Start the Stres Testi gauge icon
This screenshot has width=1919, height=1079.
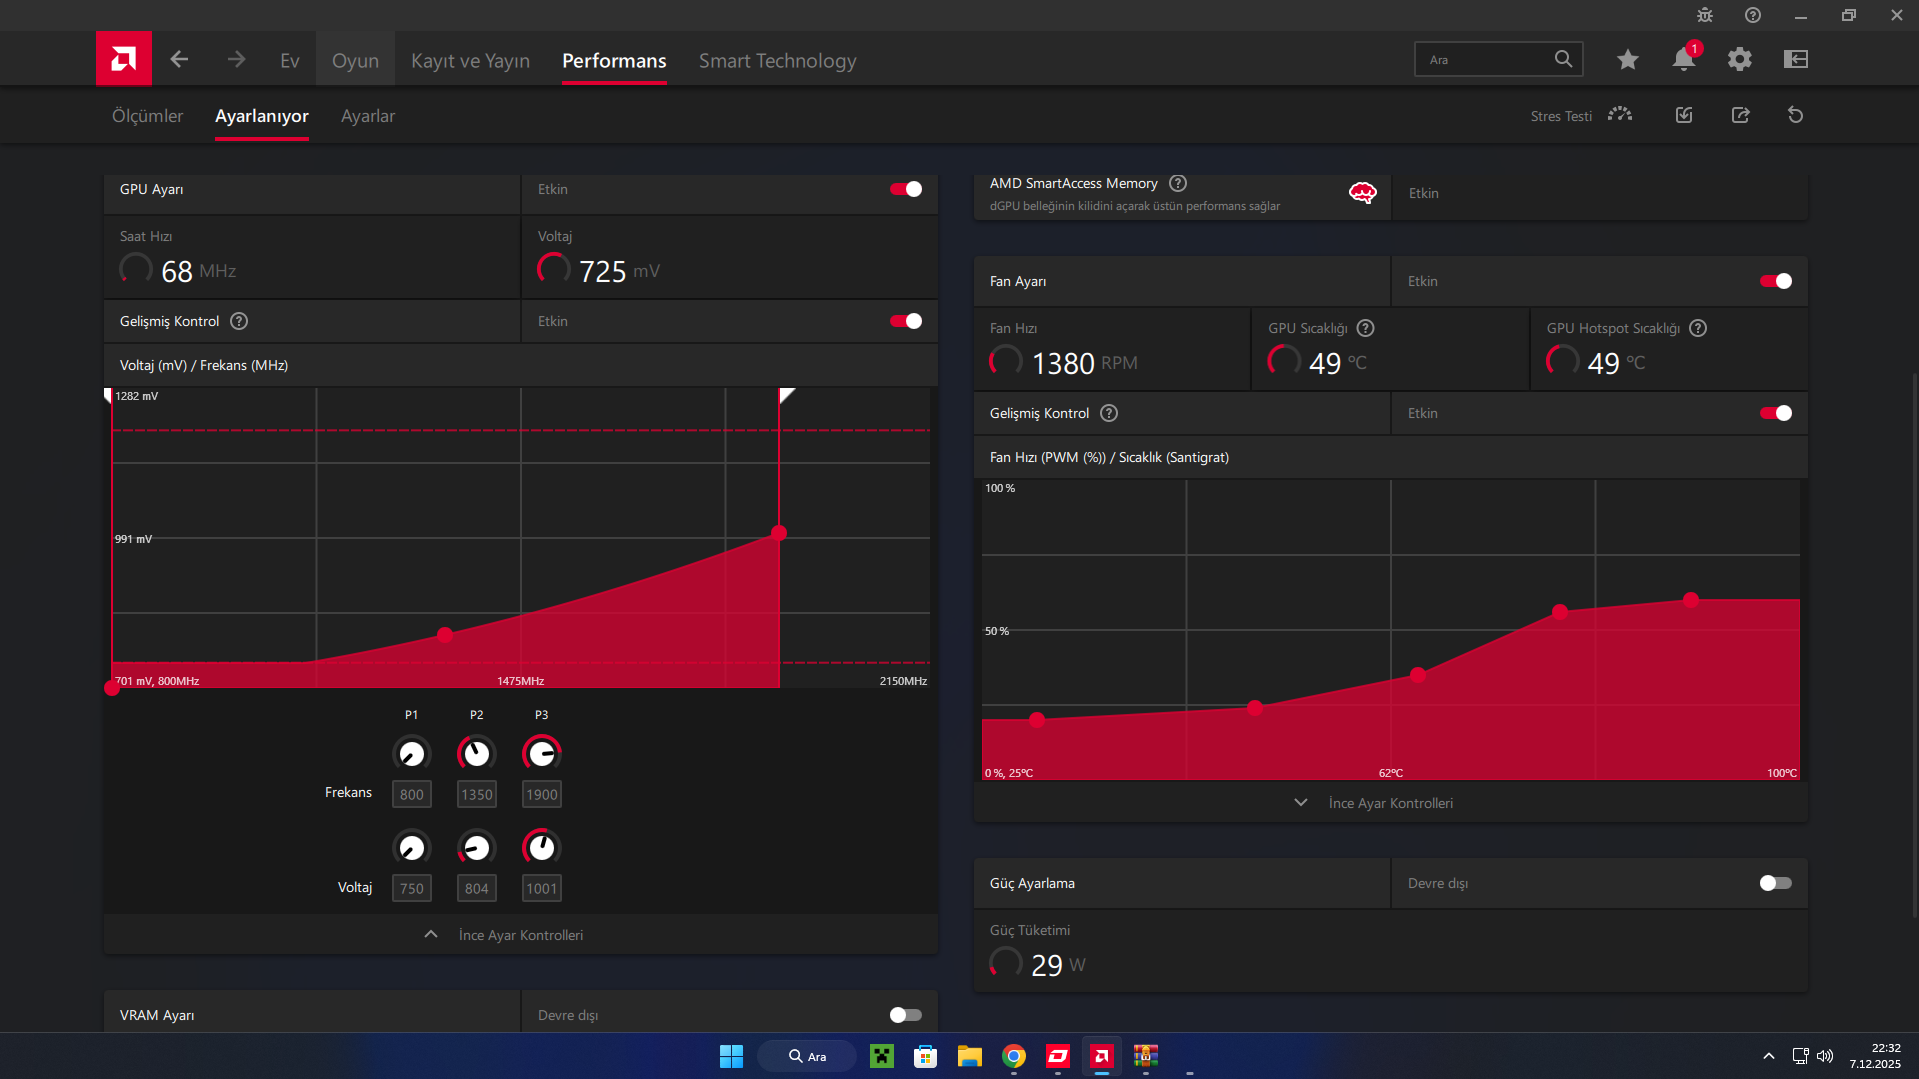pyautogui.click(x=1620, y=115)
